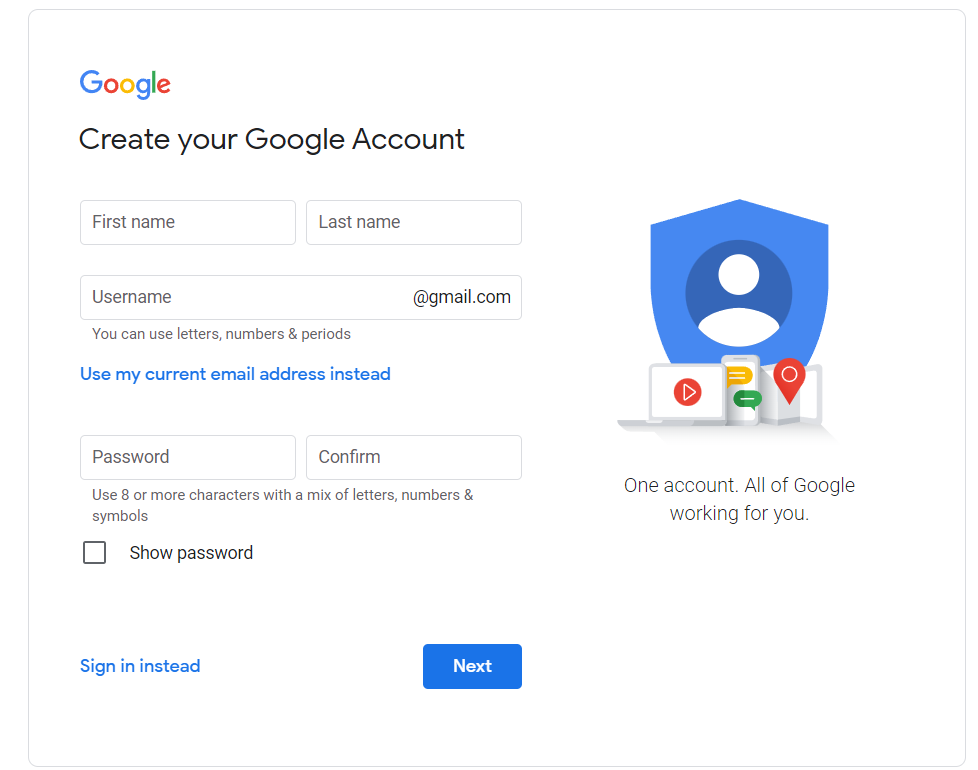978x770 pixels.
Task: Click the Google logo
Action: pos(124,84)
